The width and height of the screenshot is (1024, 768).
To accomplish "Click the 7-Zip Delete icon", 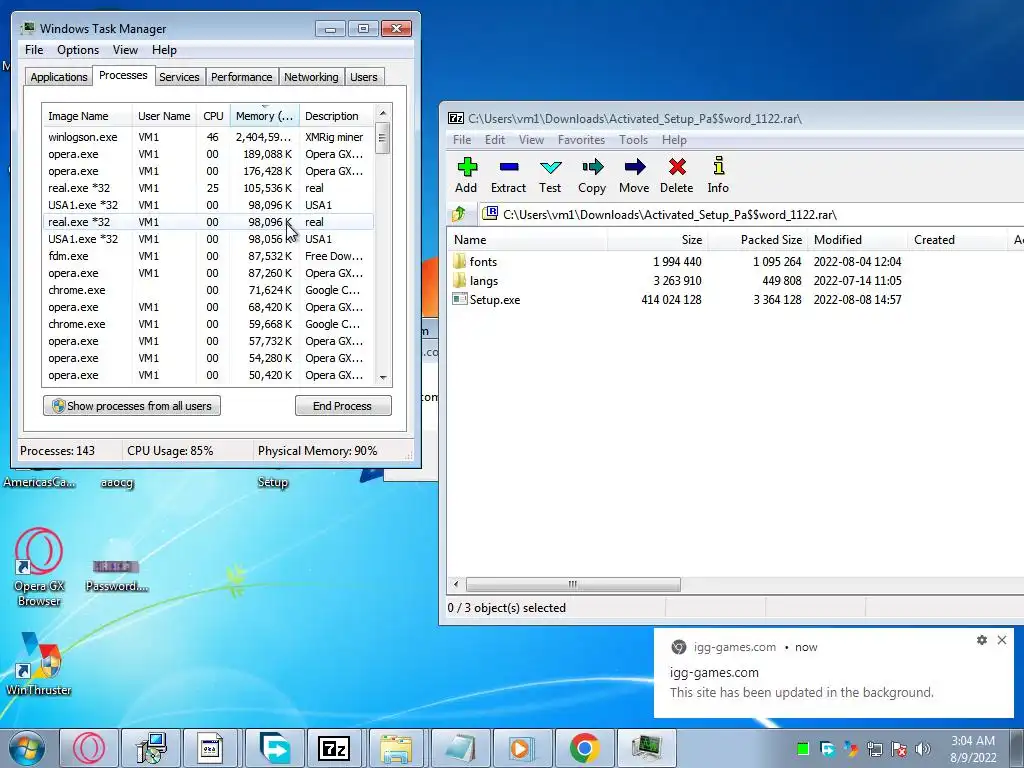I will pyautogui.click(x=677, y=167).
